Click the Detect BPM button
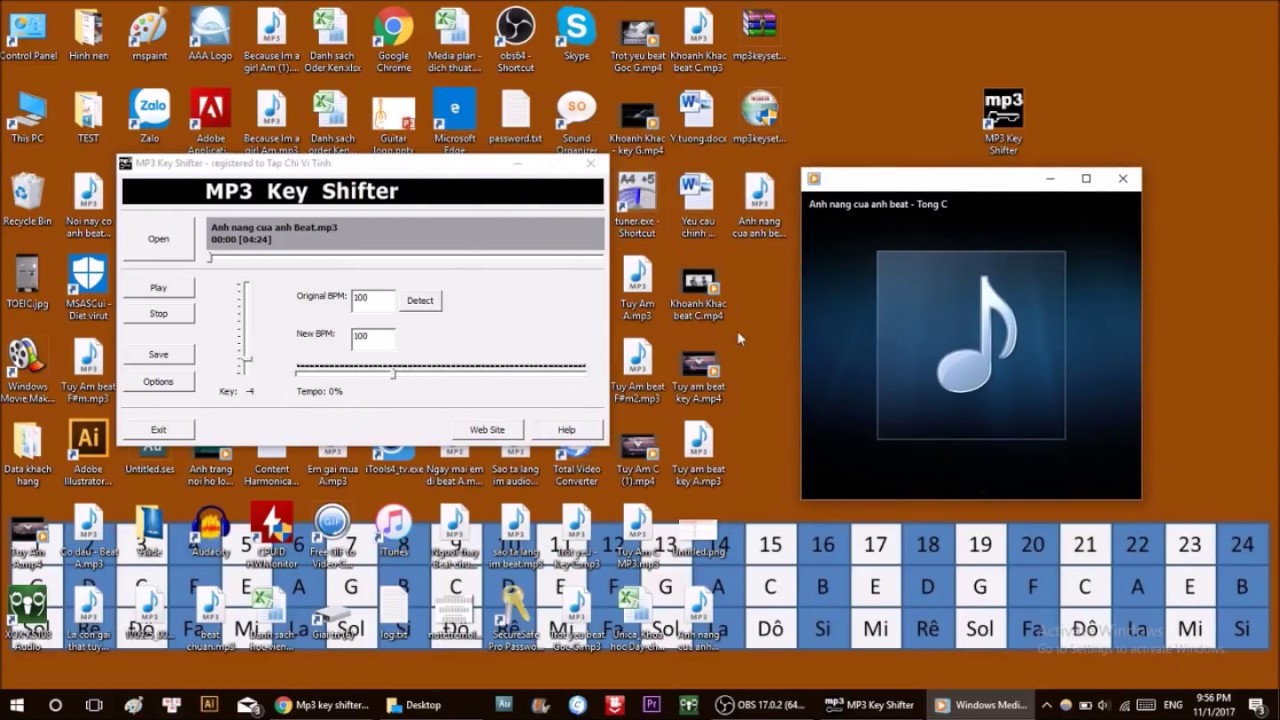 point(420,300)
